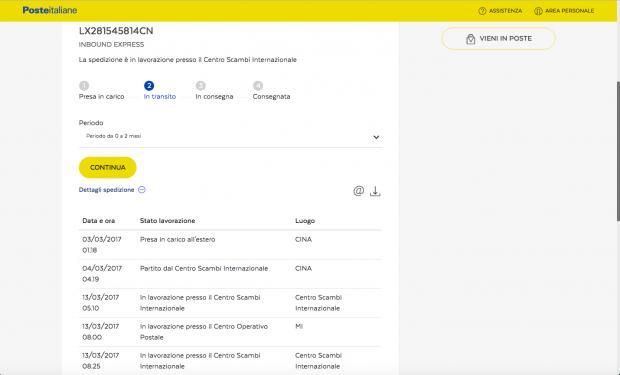Click the Assistenza link text
620x375 pixels.
[505, 11]
